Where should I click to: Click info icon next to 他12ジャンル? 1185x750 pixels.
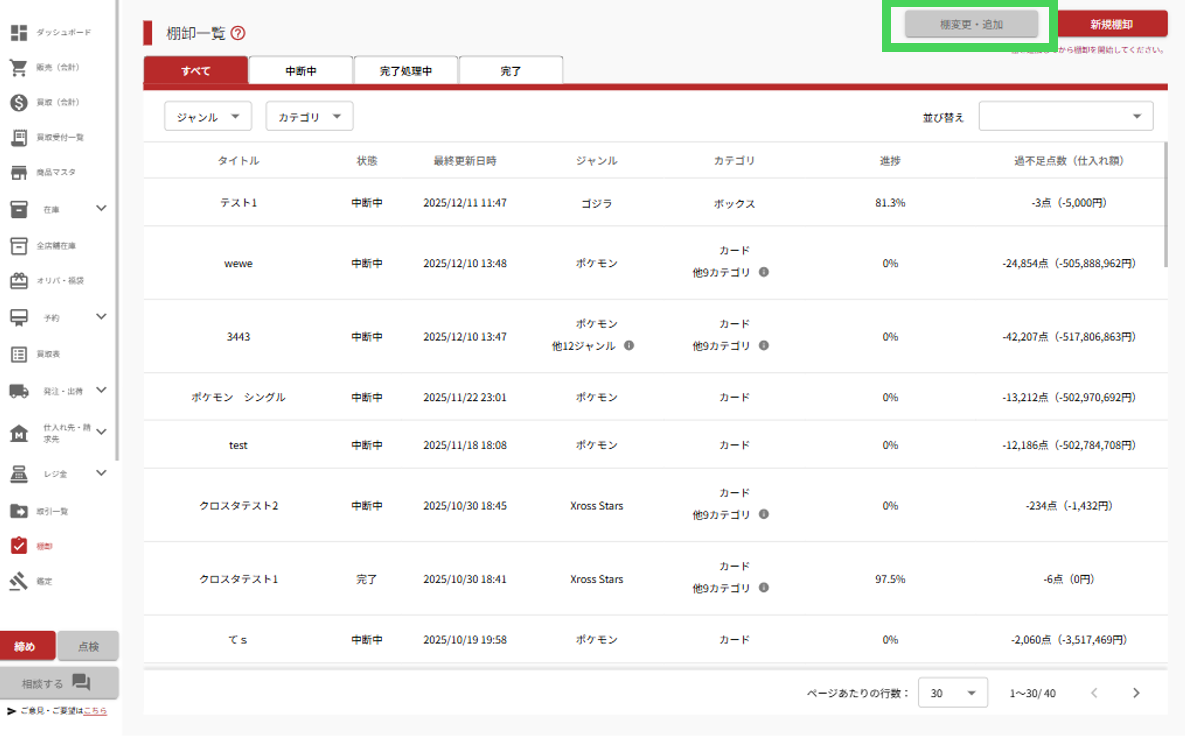point(629,346)
